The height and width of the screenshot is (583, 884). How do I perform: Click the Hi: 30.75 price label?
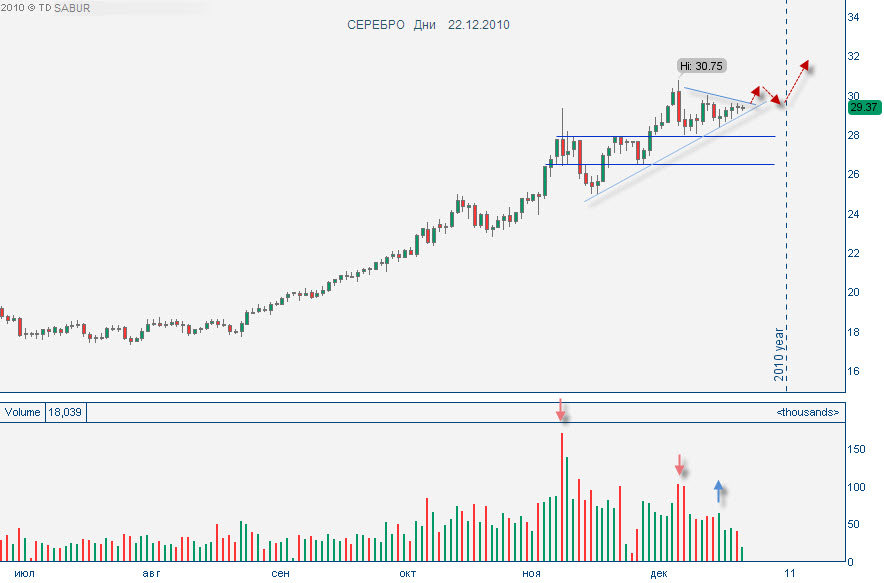[701, 66]
